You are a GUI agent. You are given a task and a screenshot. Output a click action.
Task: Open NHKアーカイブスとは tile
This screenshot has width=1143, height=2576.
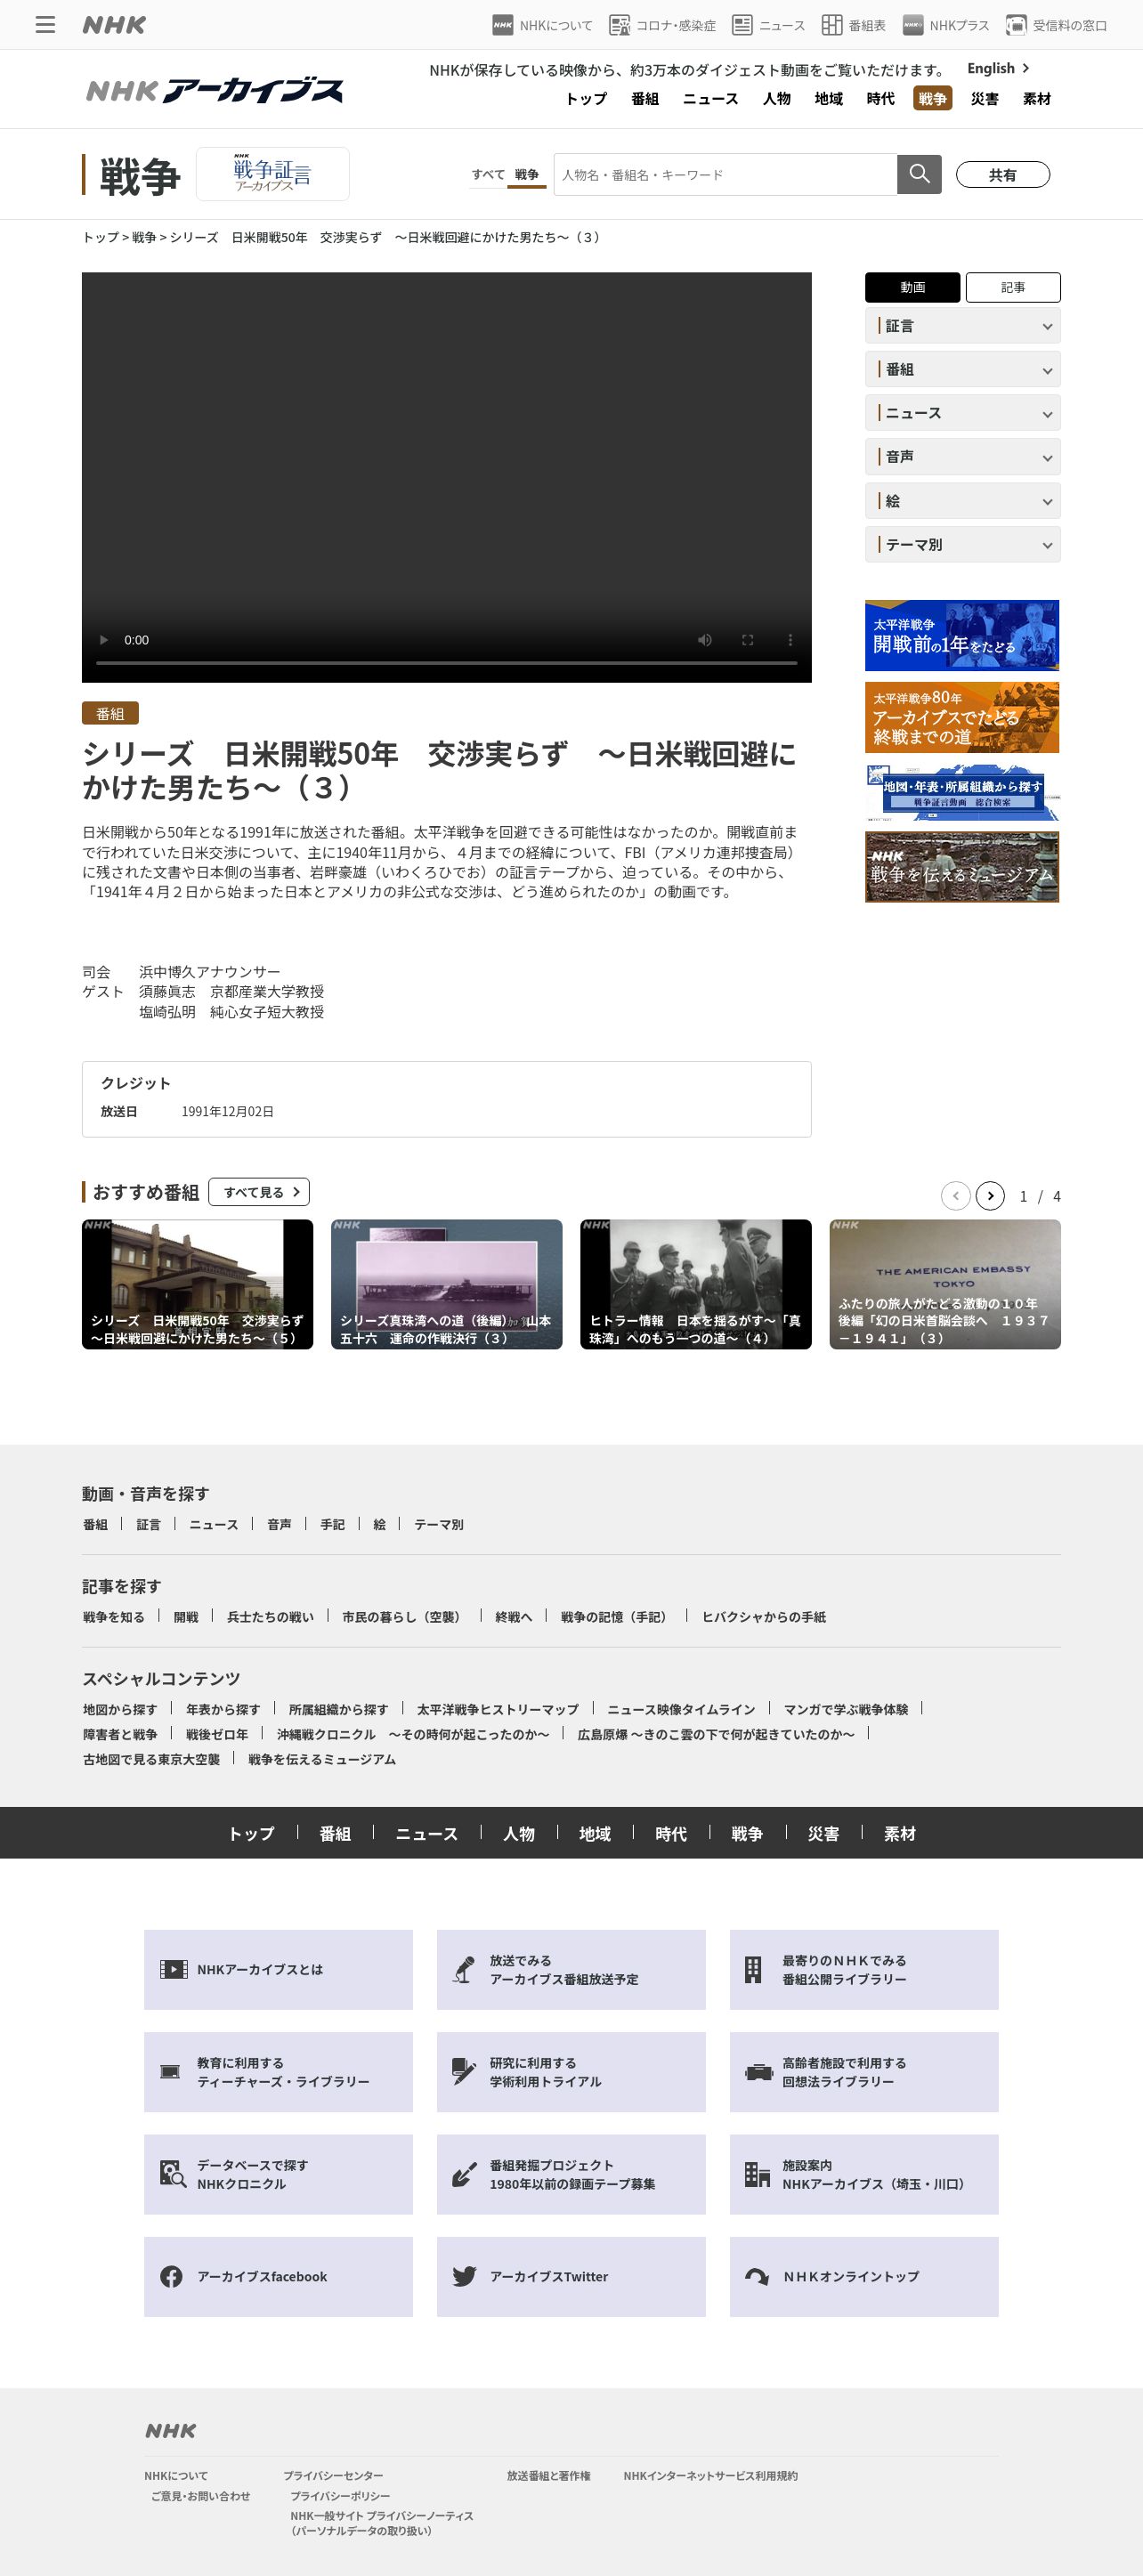click(x=278, y=1969)
